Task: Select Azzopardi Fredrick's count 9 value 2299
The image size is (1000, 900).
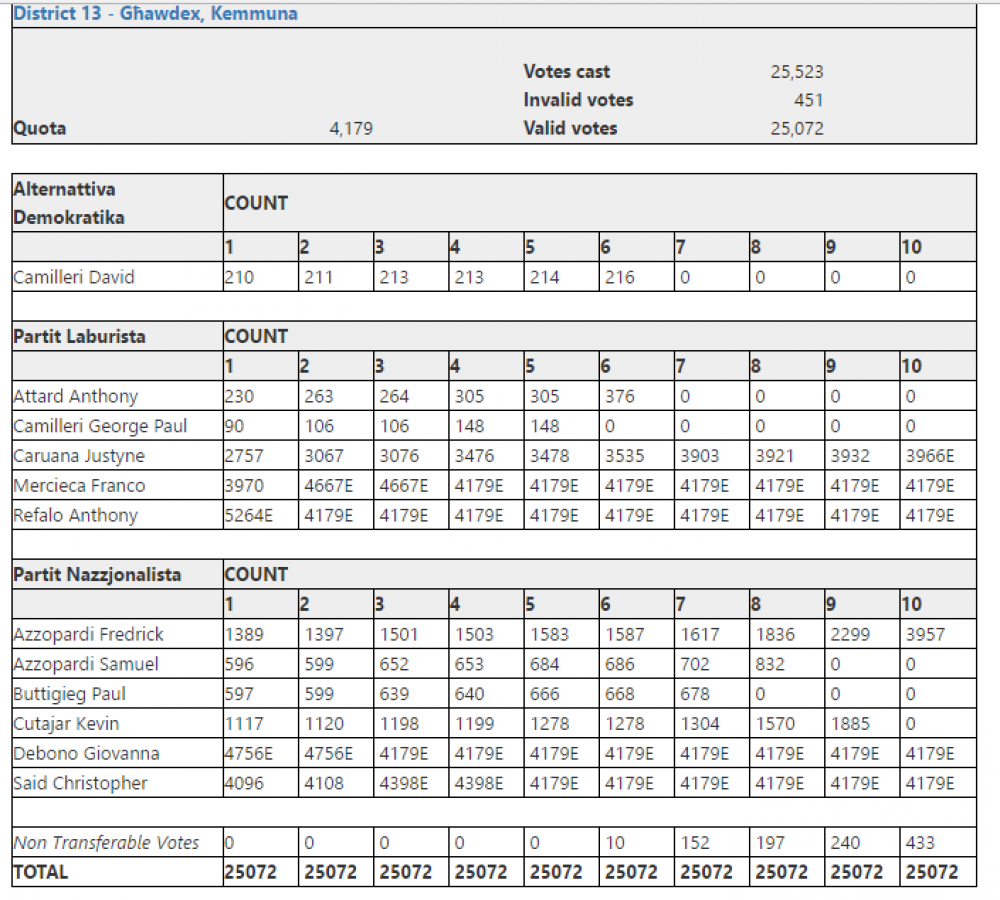Action: click(849, 635)
